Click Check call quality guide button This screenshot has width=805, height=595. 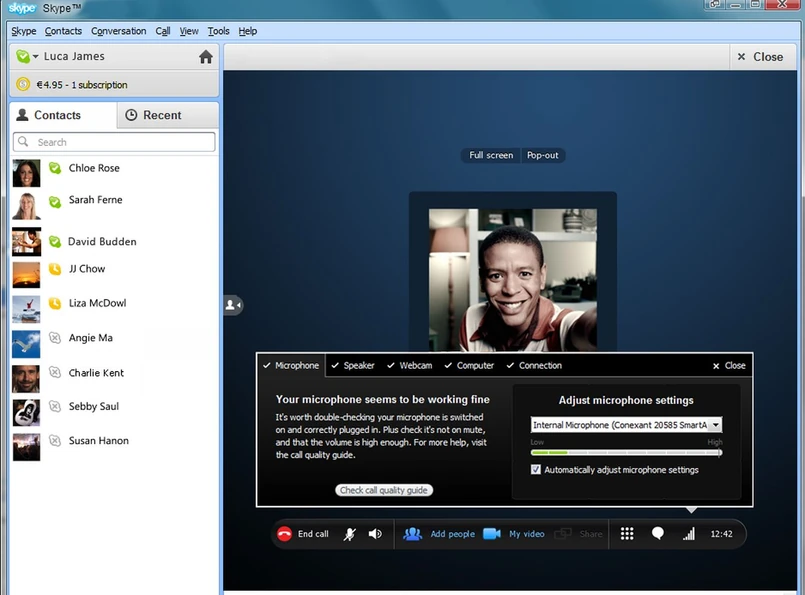(384, 490)
